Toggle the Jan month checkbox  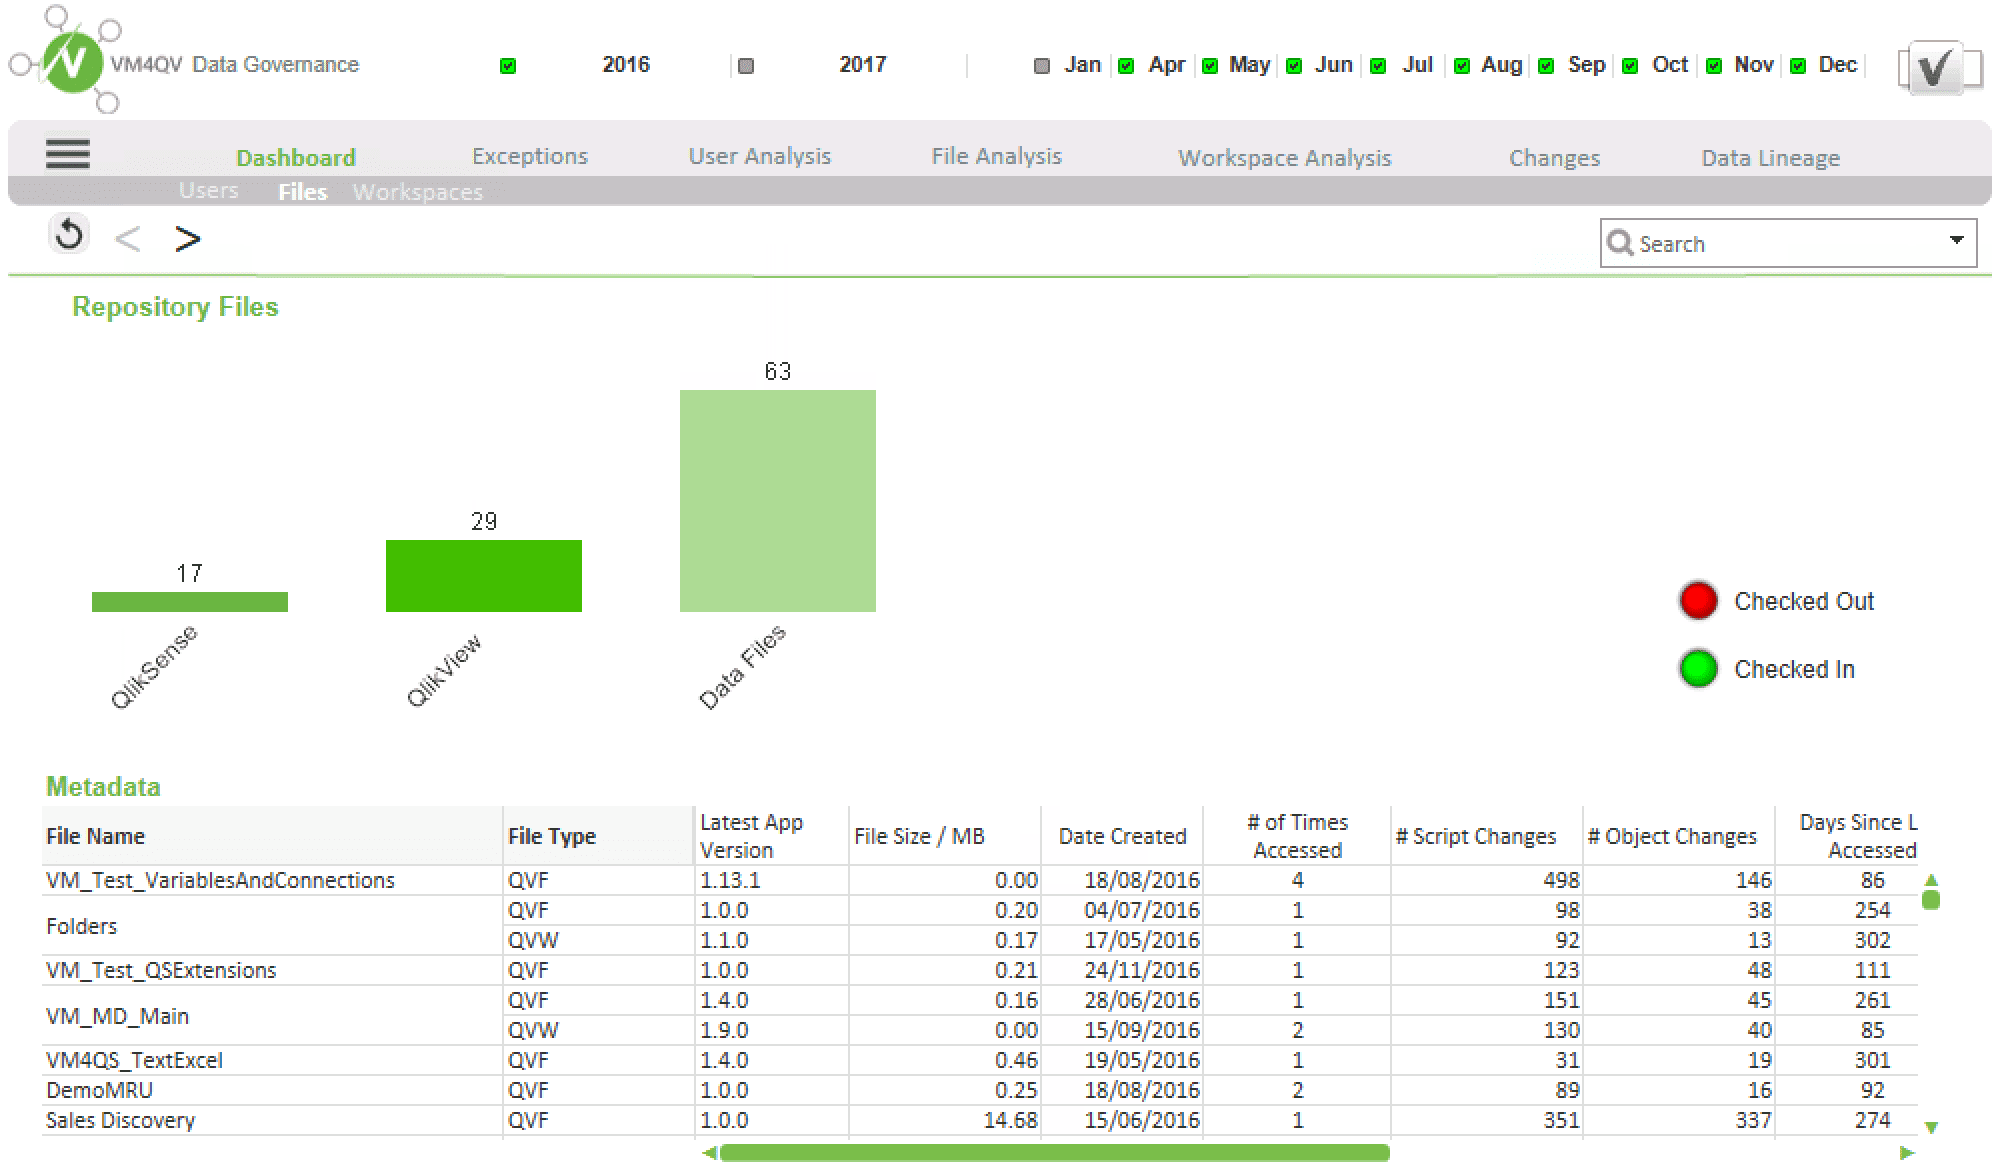click(1042, 66)
